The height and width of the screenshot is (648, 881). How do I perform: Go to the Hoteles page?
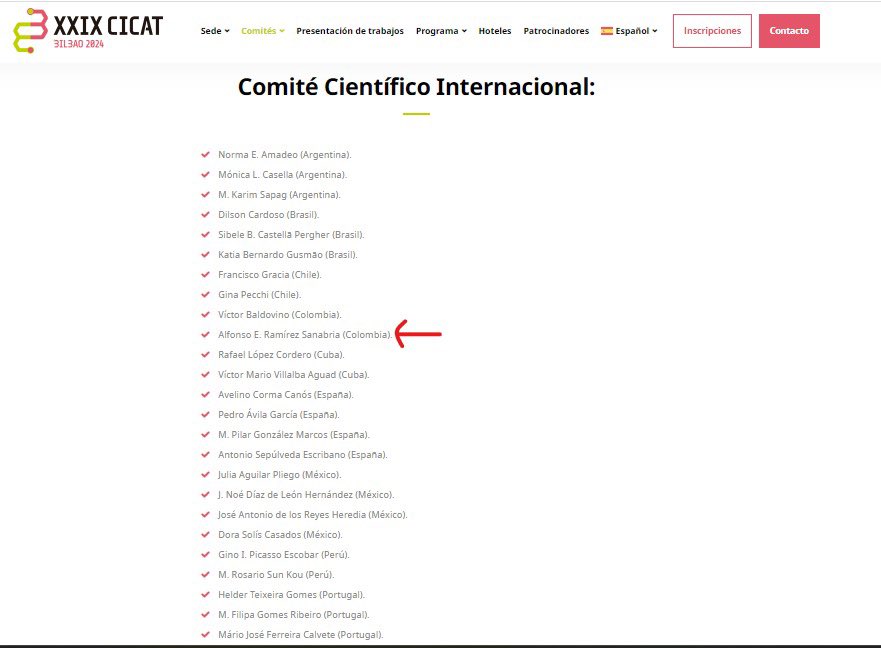point(495,31)
